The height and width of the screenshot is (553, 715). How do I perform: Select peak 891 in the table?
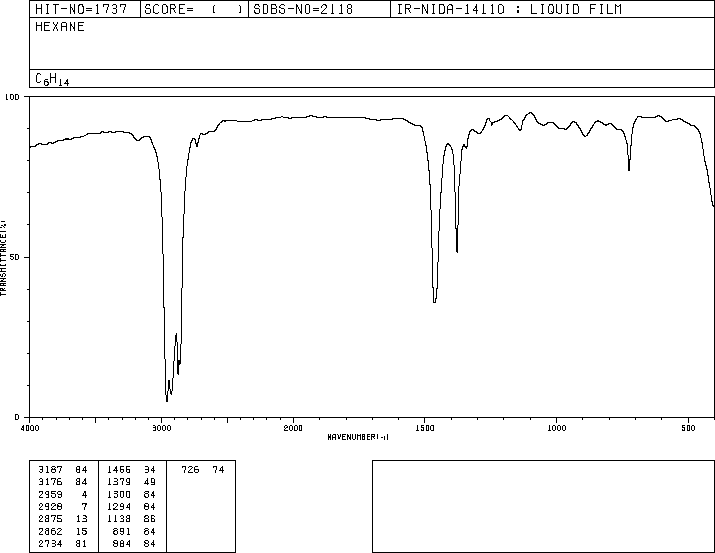[122, 532]
